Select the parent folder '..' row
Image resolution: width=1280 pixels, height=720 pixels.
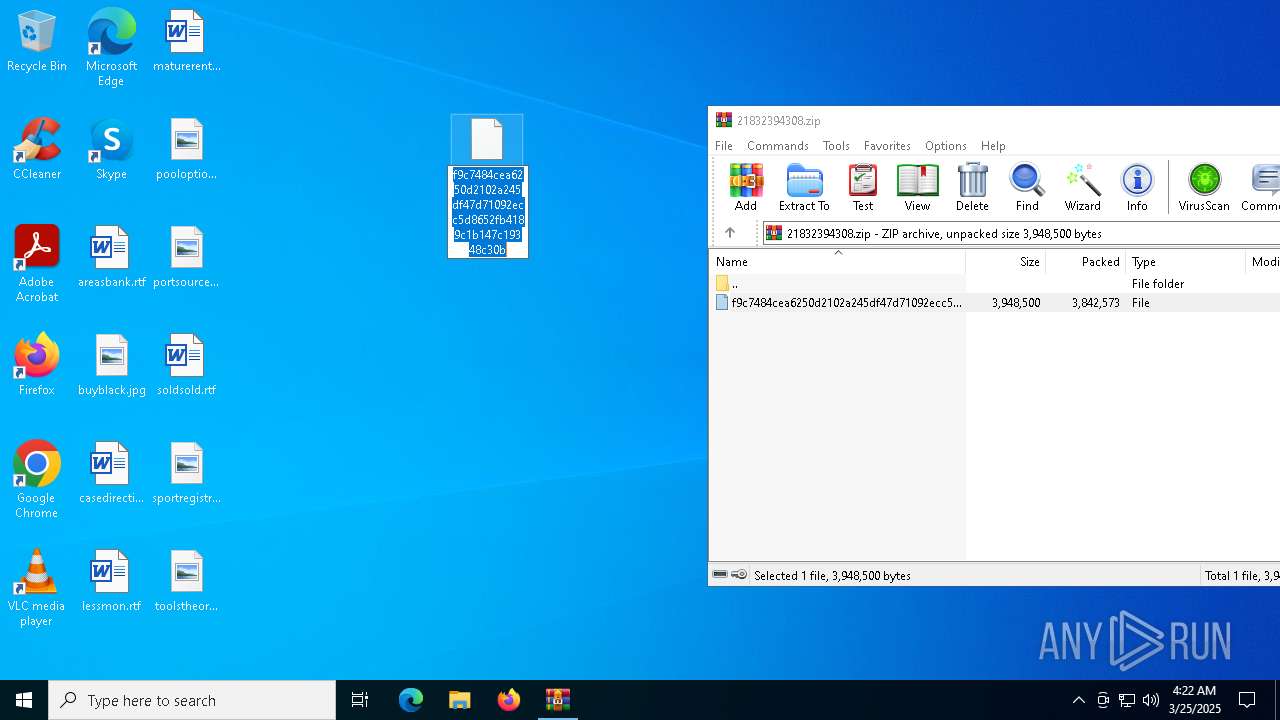pyautogui.click(x=995, y=284)
